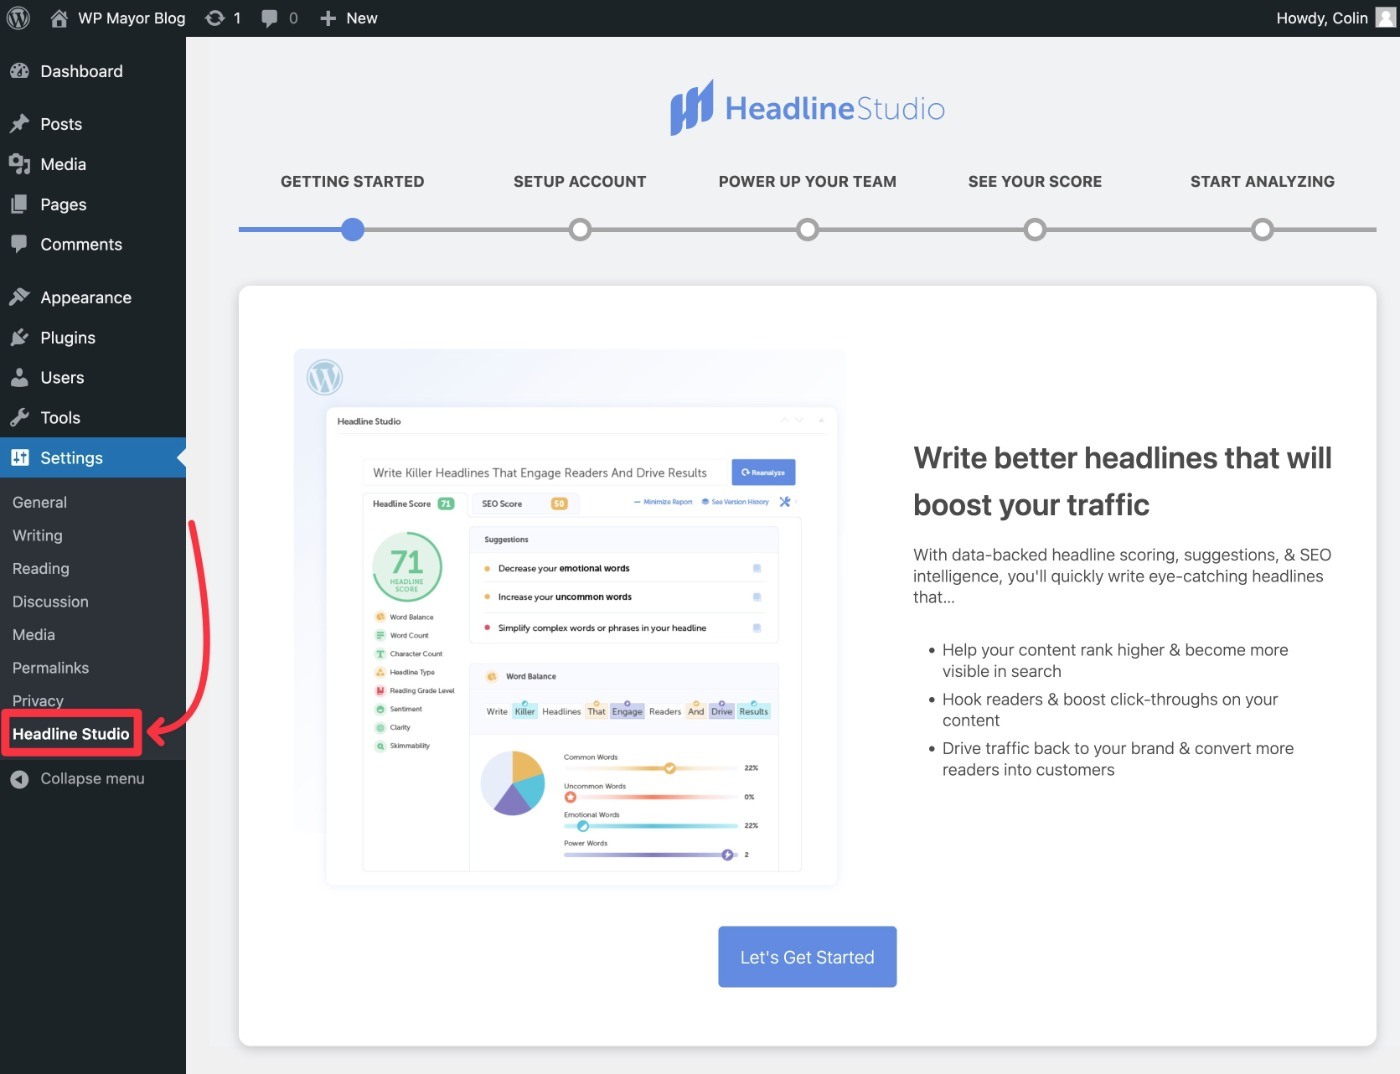This screenshot has width=1400, height=1074.
Task: Open Plugins menu item
Action: tap(93, 337)
